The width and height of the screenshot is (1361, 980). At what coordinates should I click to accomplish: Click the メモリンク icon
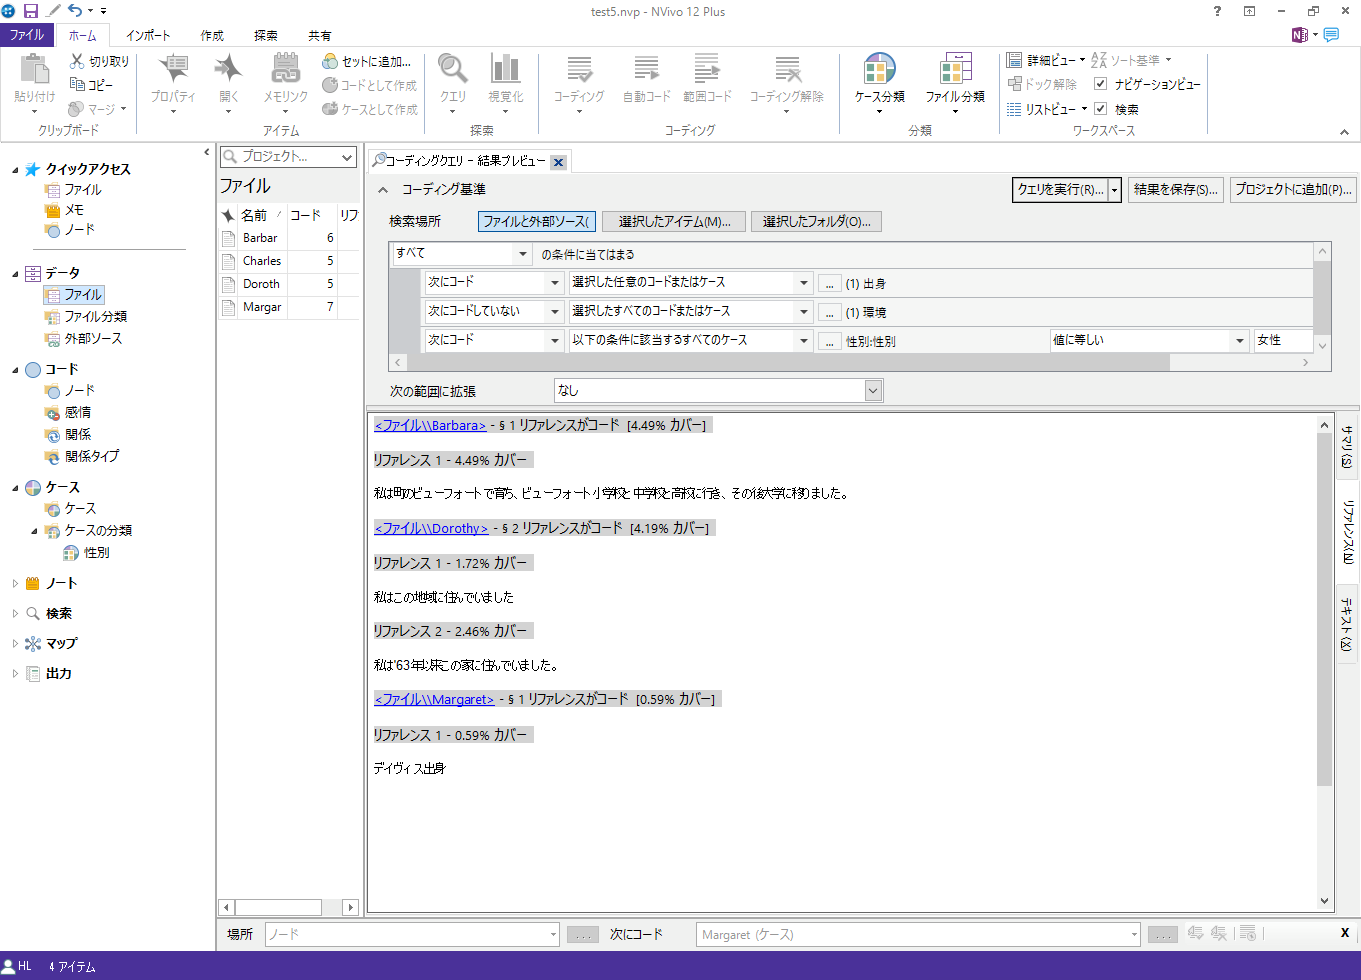(285, 70)
